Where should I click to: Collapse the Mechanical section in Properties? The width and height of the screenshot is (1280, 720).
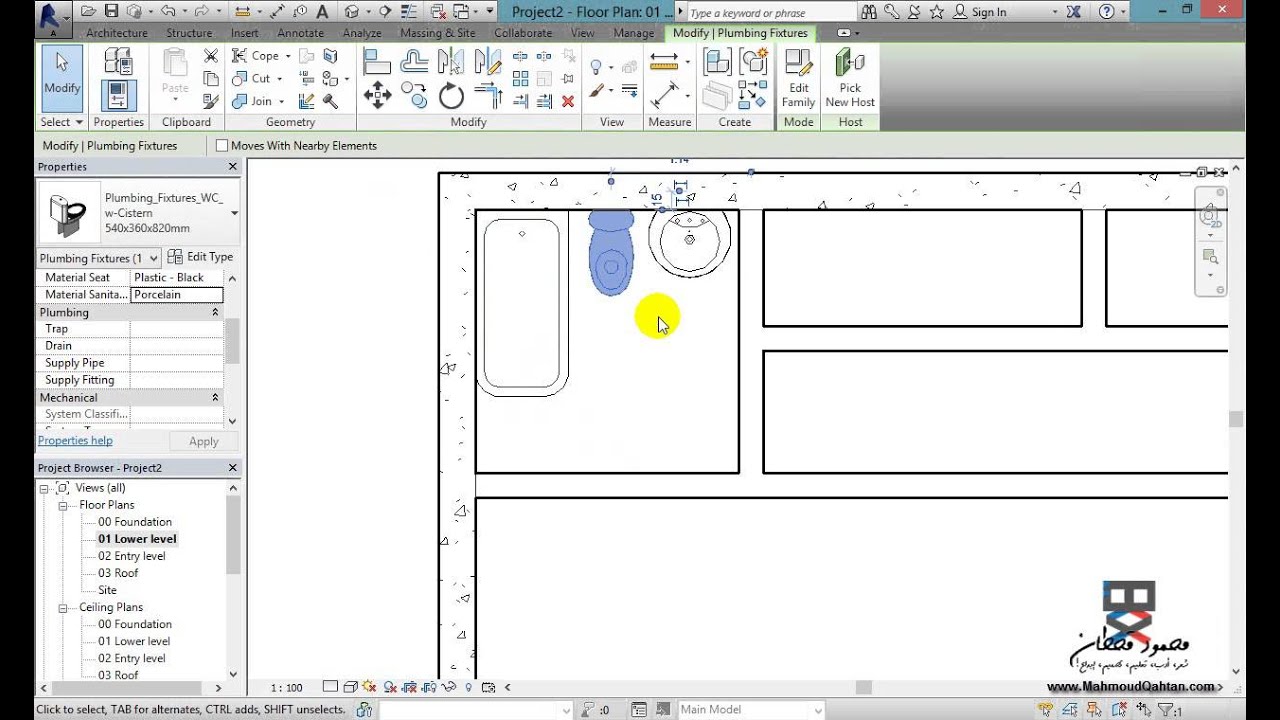click(x=215, y=398)
